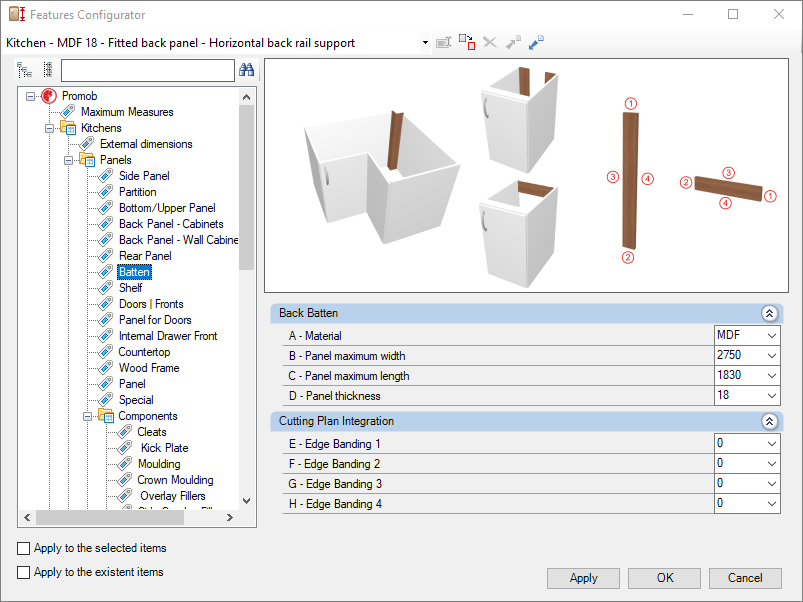This screenshot has height=602, width=803.
Task: Click the Apply button
Action: [x=583, y=578]
